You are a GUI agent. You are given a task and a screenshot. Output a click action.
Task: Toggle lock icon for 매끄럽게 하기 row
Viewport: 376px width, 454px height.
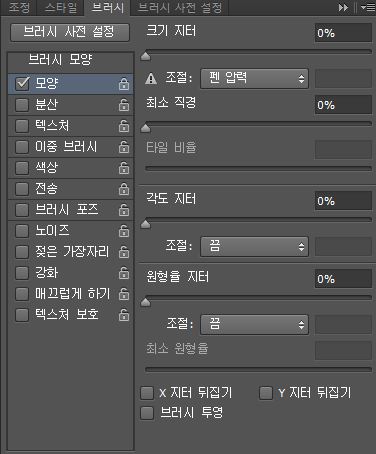pyautogui.click(x=124, y=294)
